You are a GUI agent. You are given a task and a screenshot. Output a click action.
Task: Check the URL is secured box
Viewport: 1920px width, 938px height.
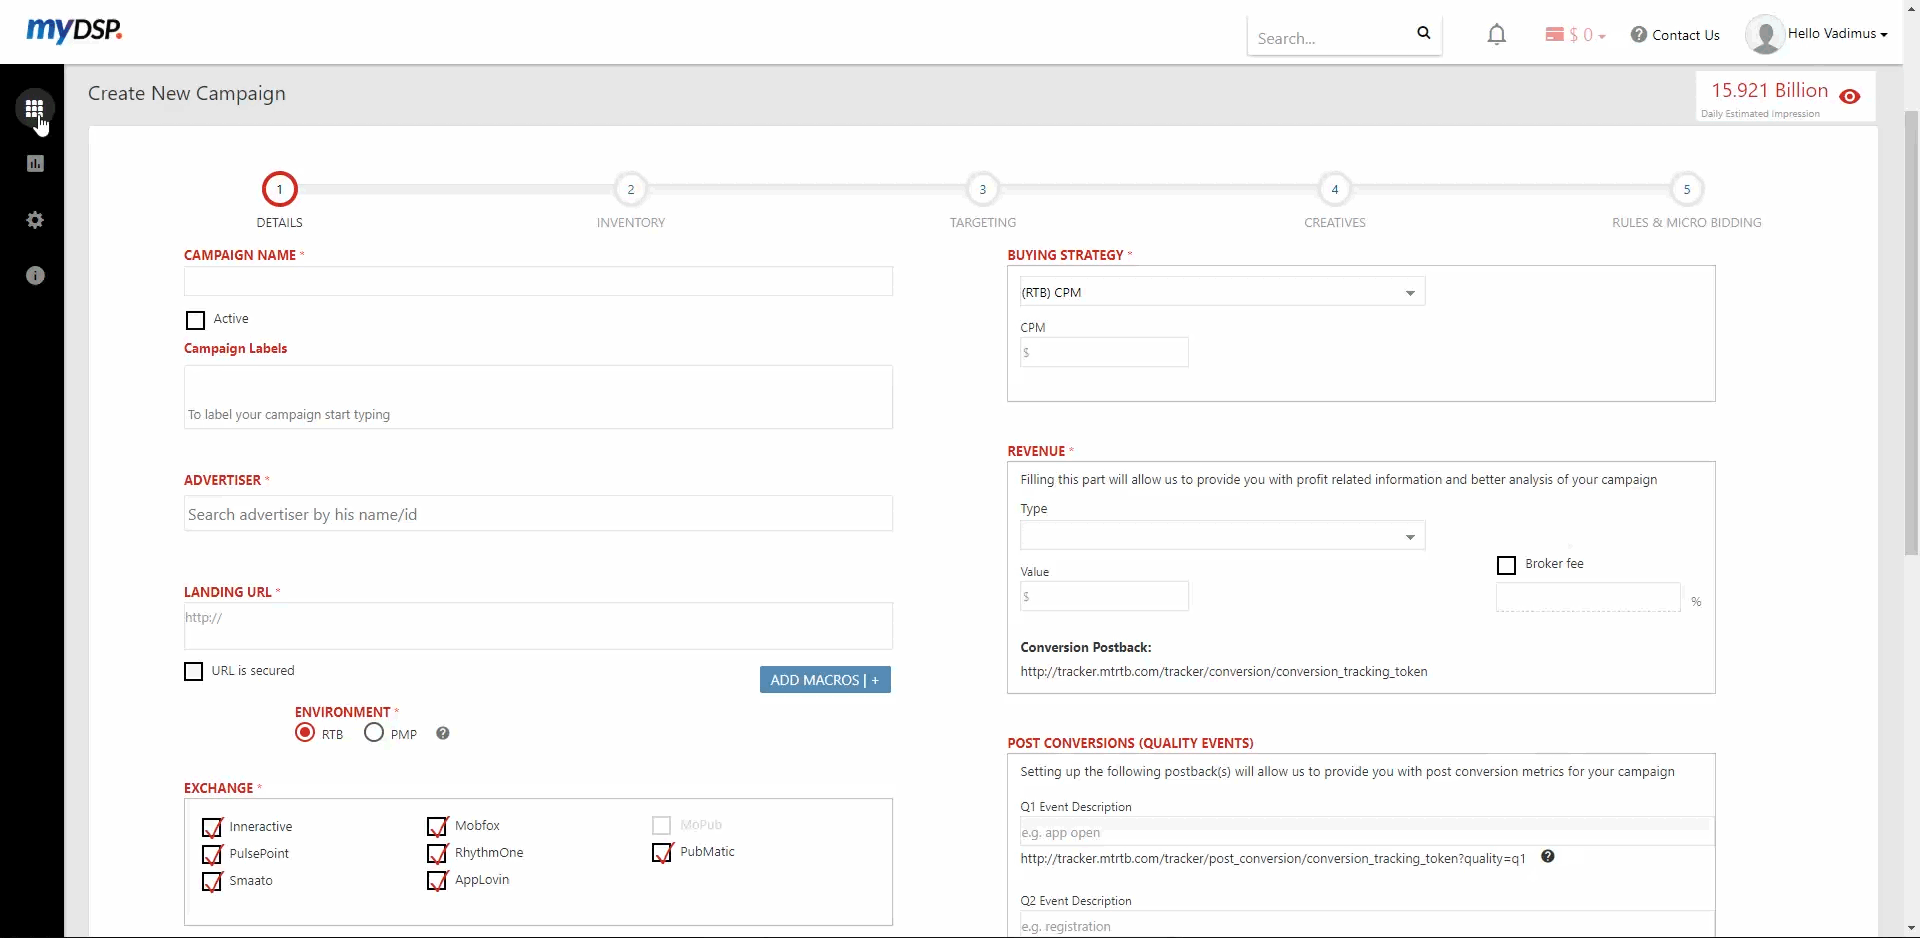(194, 672)
